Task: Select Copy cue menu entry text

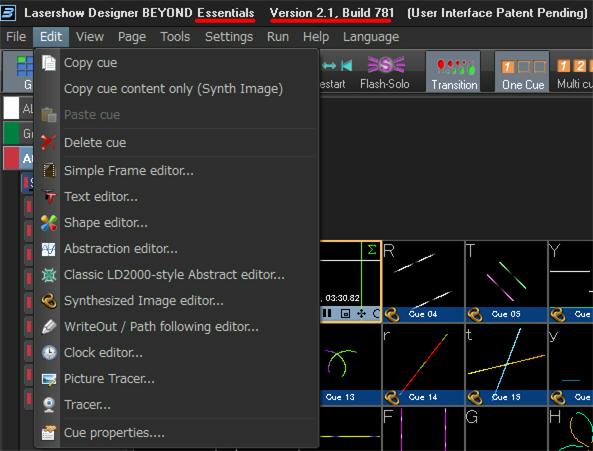Action: pyautogui.click(x=90, y=63)
